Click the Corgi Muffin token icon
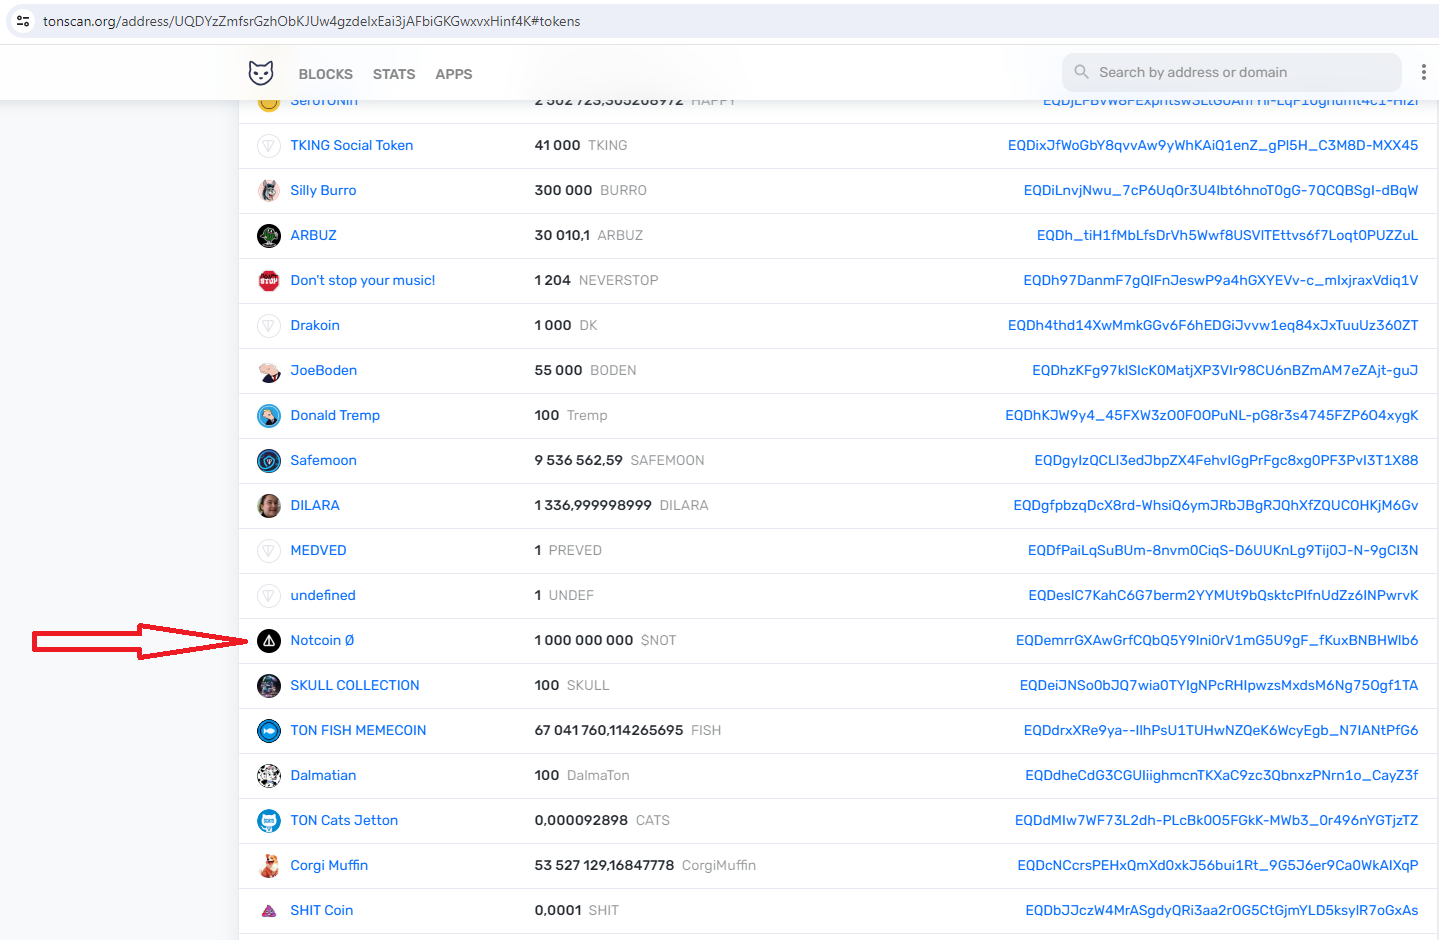The width and height of the screenshot is (1439, 940). (x=269, y=866)
